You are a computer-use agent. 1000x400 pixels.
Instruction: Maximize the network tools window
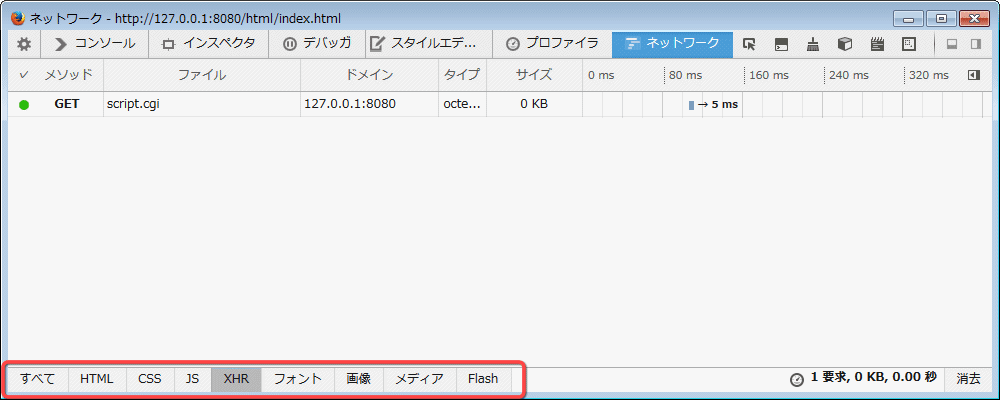pos(941,19)
